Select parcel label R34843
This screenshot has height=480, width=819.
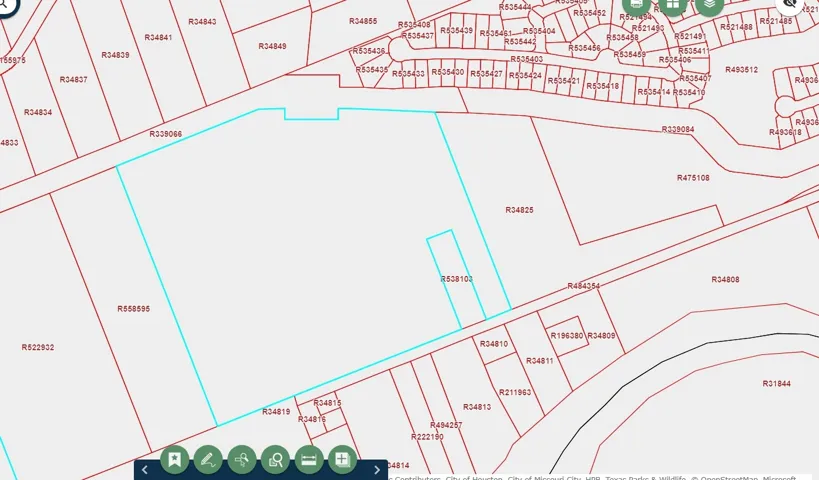202,21
